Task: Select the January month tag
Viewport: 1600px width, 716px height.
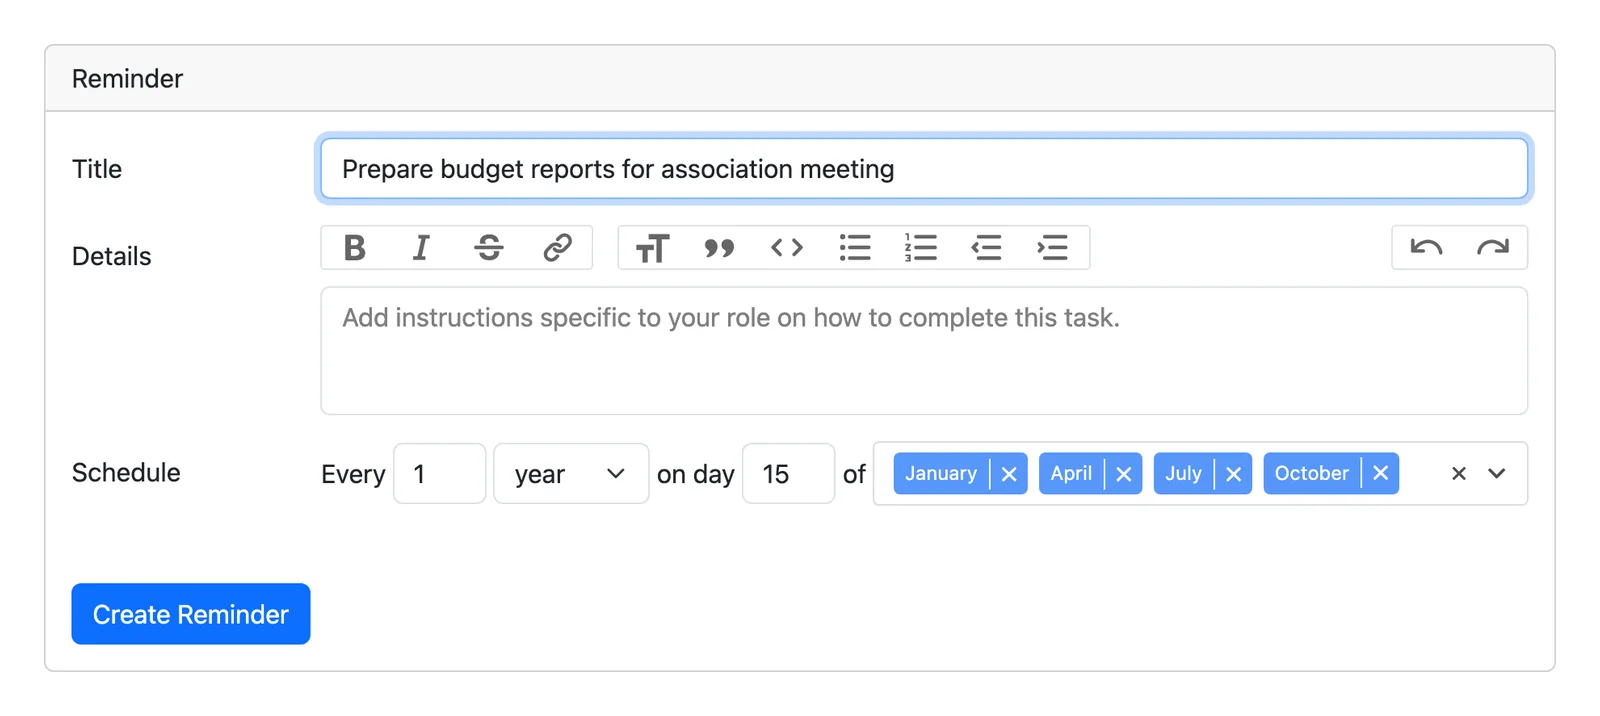Action: coord(941,474)
